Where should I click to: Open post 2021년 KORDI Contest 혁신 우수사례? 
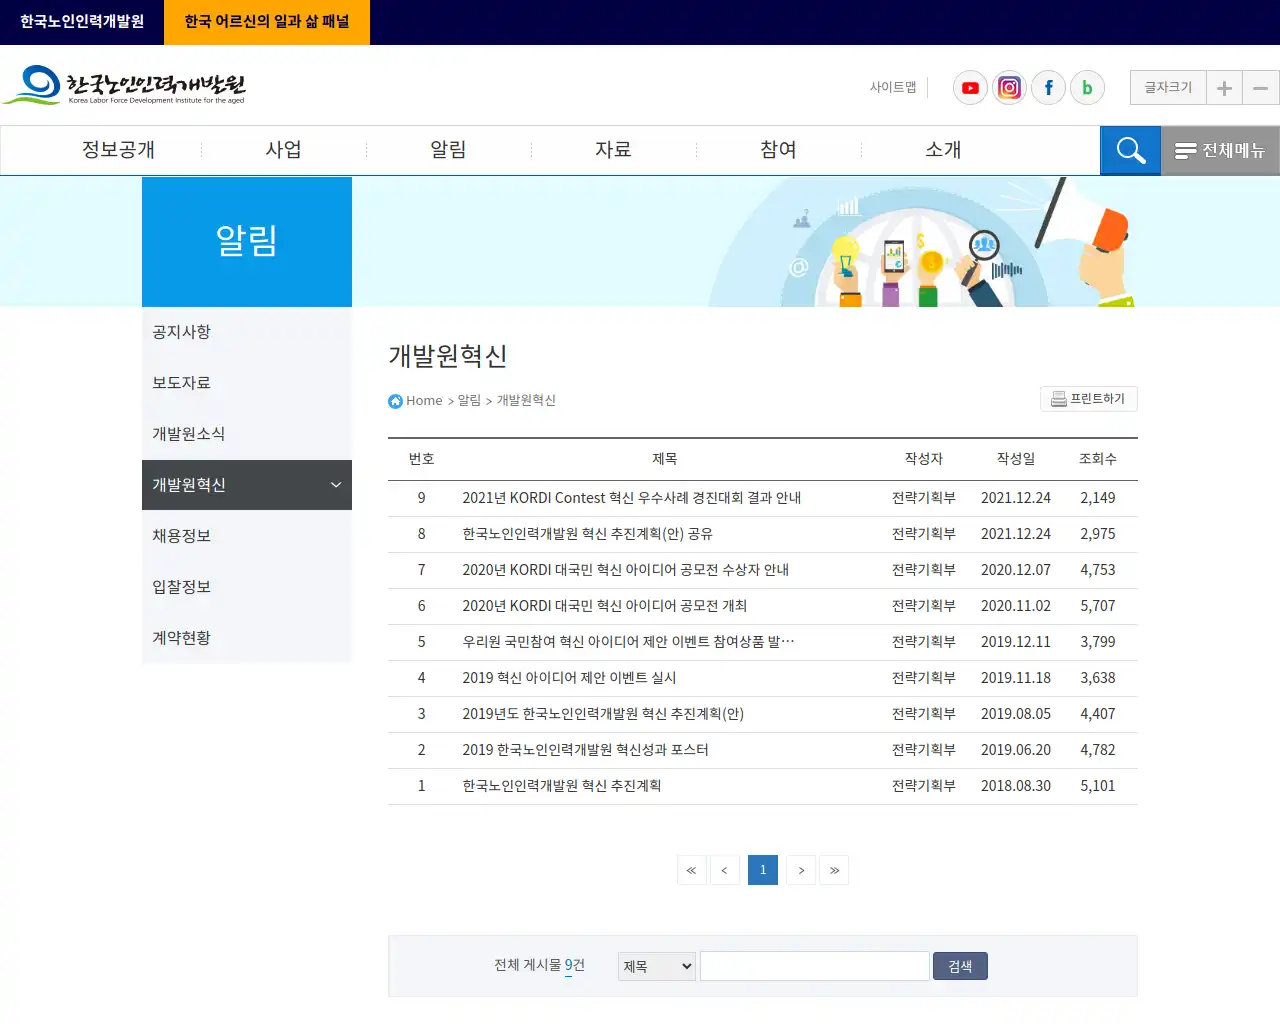point(631,498)
